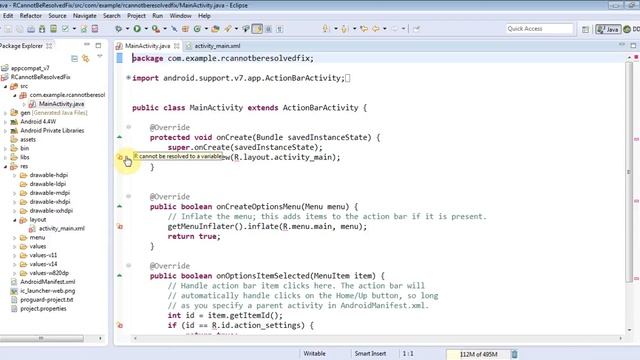Open the Edit menu
Viewport: 640px width, 360px height.
[x=8, y=16]
